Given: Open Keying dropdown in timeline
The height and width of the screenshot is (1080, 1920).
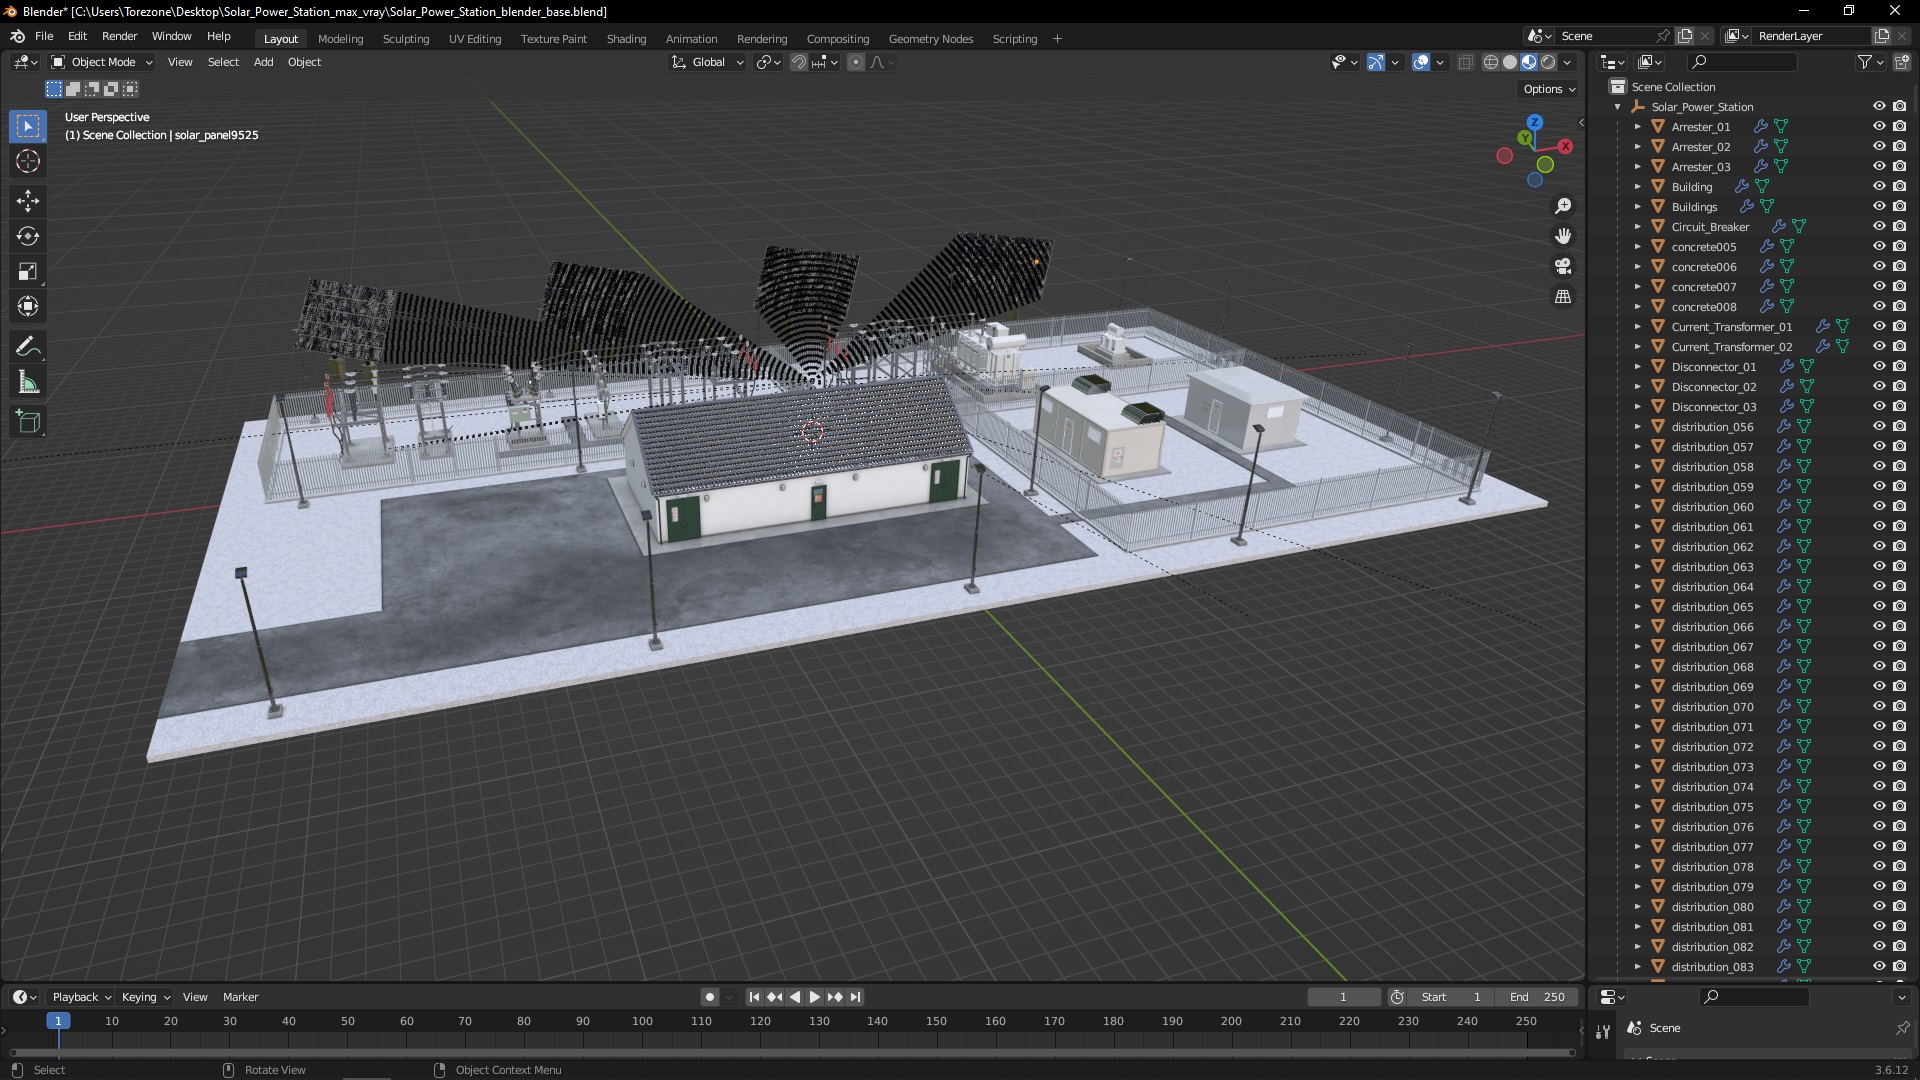Looking at the screenshot, I should (x=145, y=997).
